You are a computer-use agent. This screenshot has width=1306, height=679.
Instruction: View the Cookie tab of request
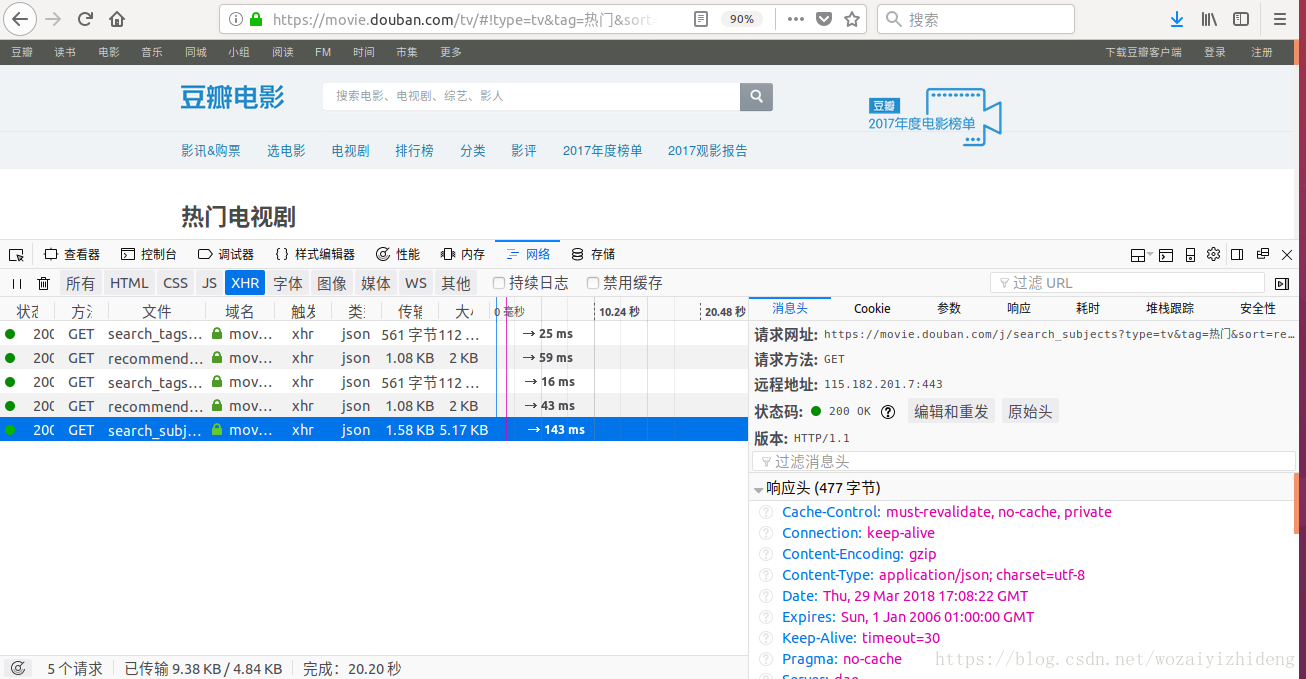click(x=872, y=308)
